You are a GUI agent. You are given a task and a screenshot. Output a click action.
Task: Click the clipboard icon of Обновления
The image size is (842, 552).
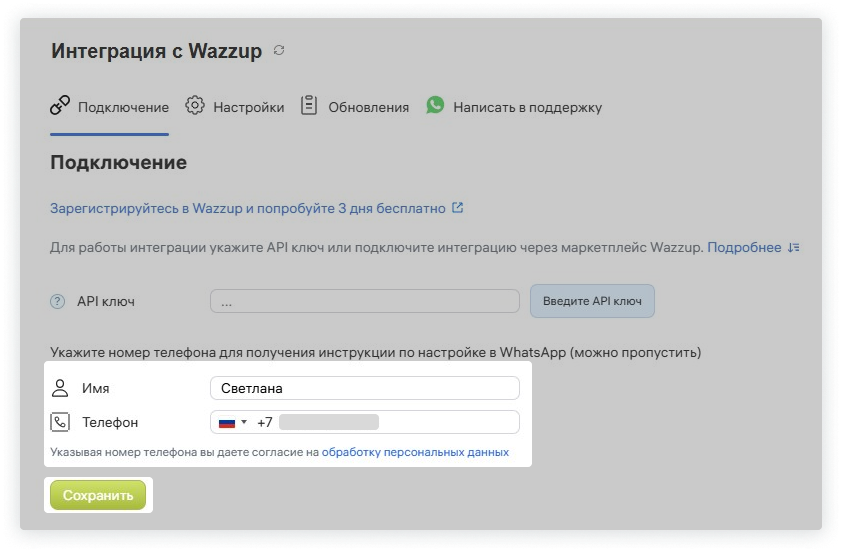click(309, 105)
